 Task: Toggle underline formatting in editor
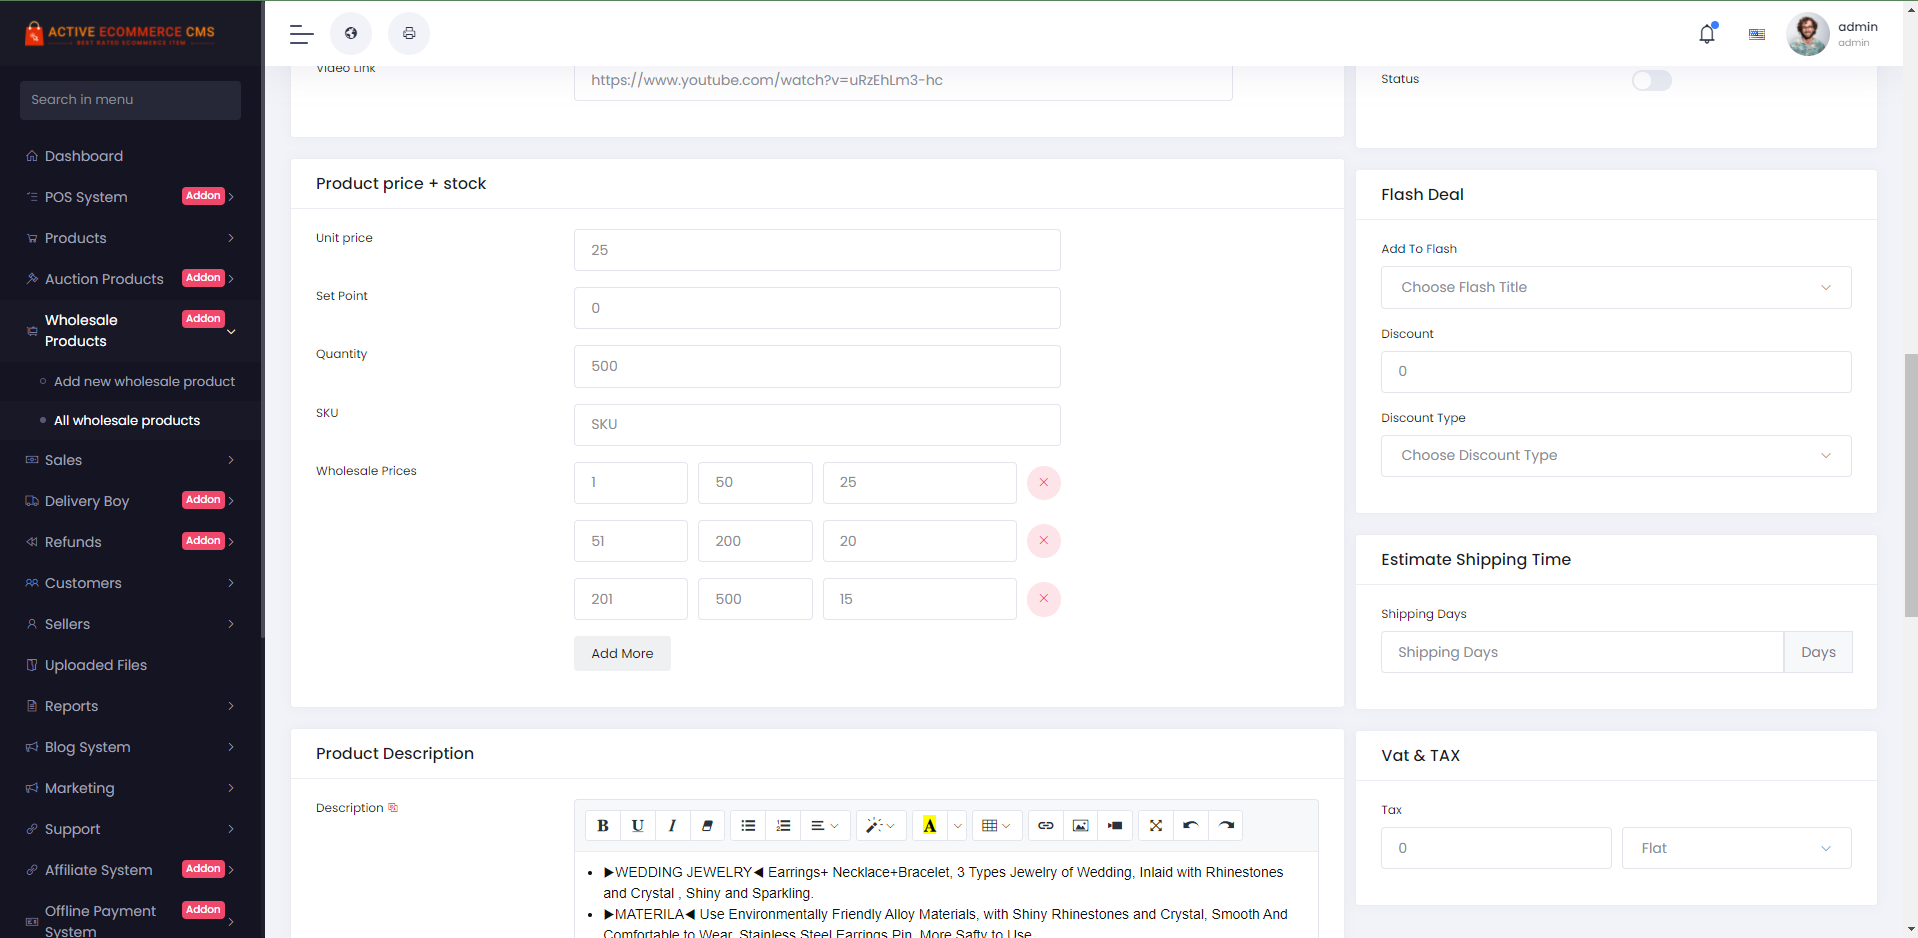click(637, 826)
